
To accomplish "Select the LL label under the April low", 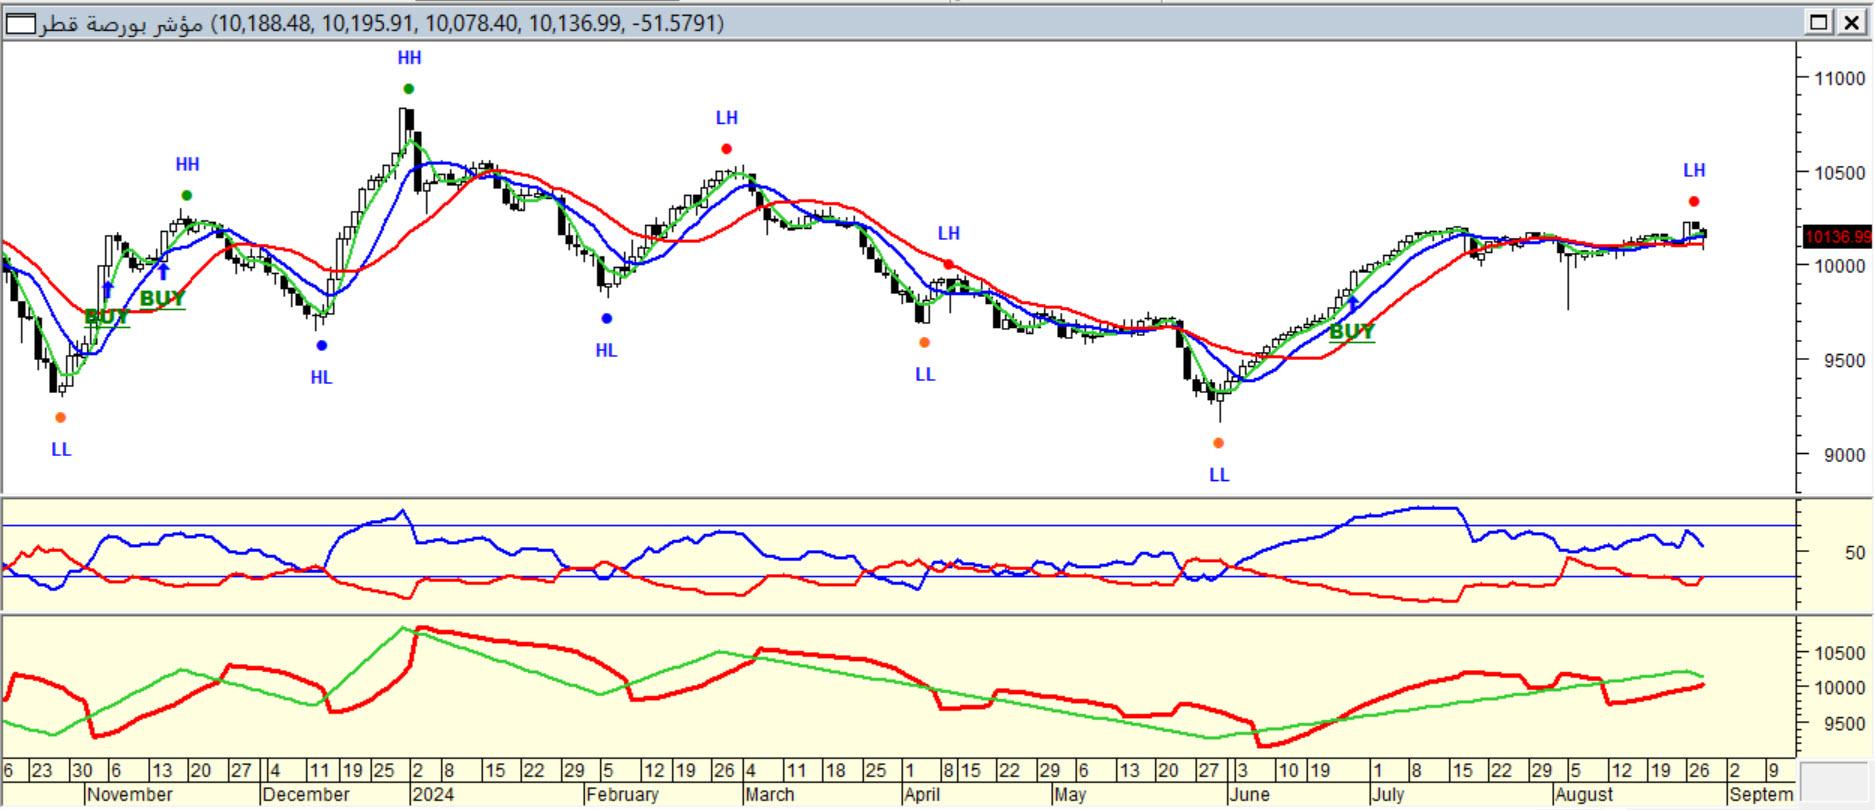I will (x=925, y=375).
